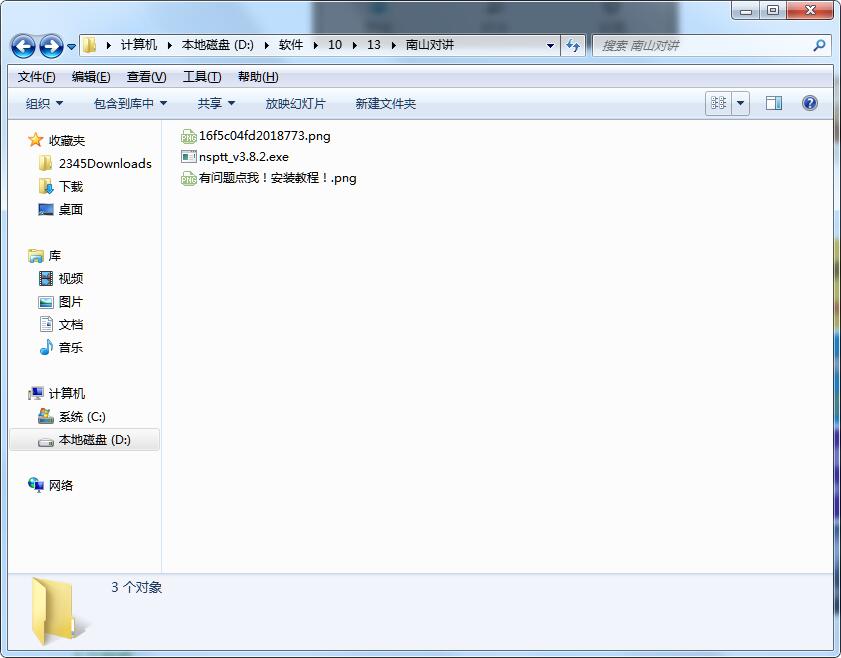Select folder 13 in address breadcrumb
This screenshot has width=841, height=658.
point(374,45)
